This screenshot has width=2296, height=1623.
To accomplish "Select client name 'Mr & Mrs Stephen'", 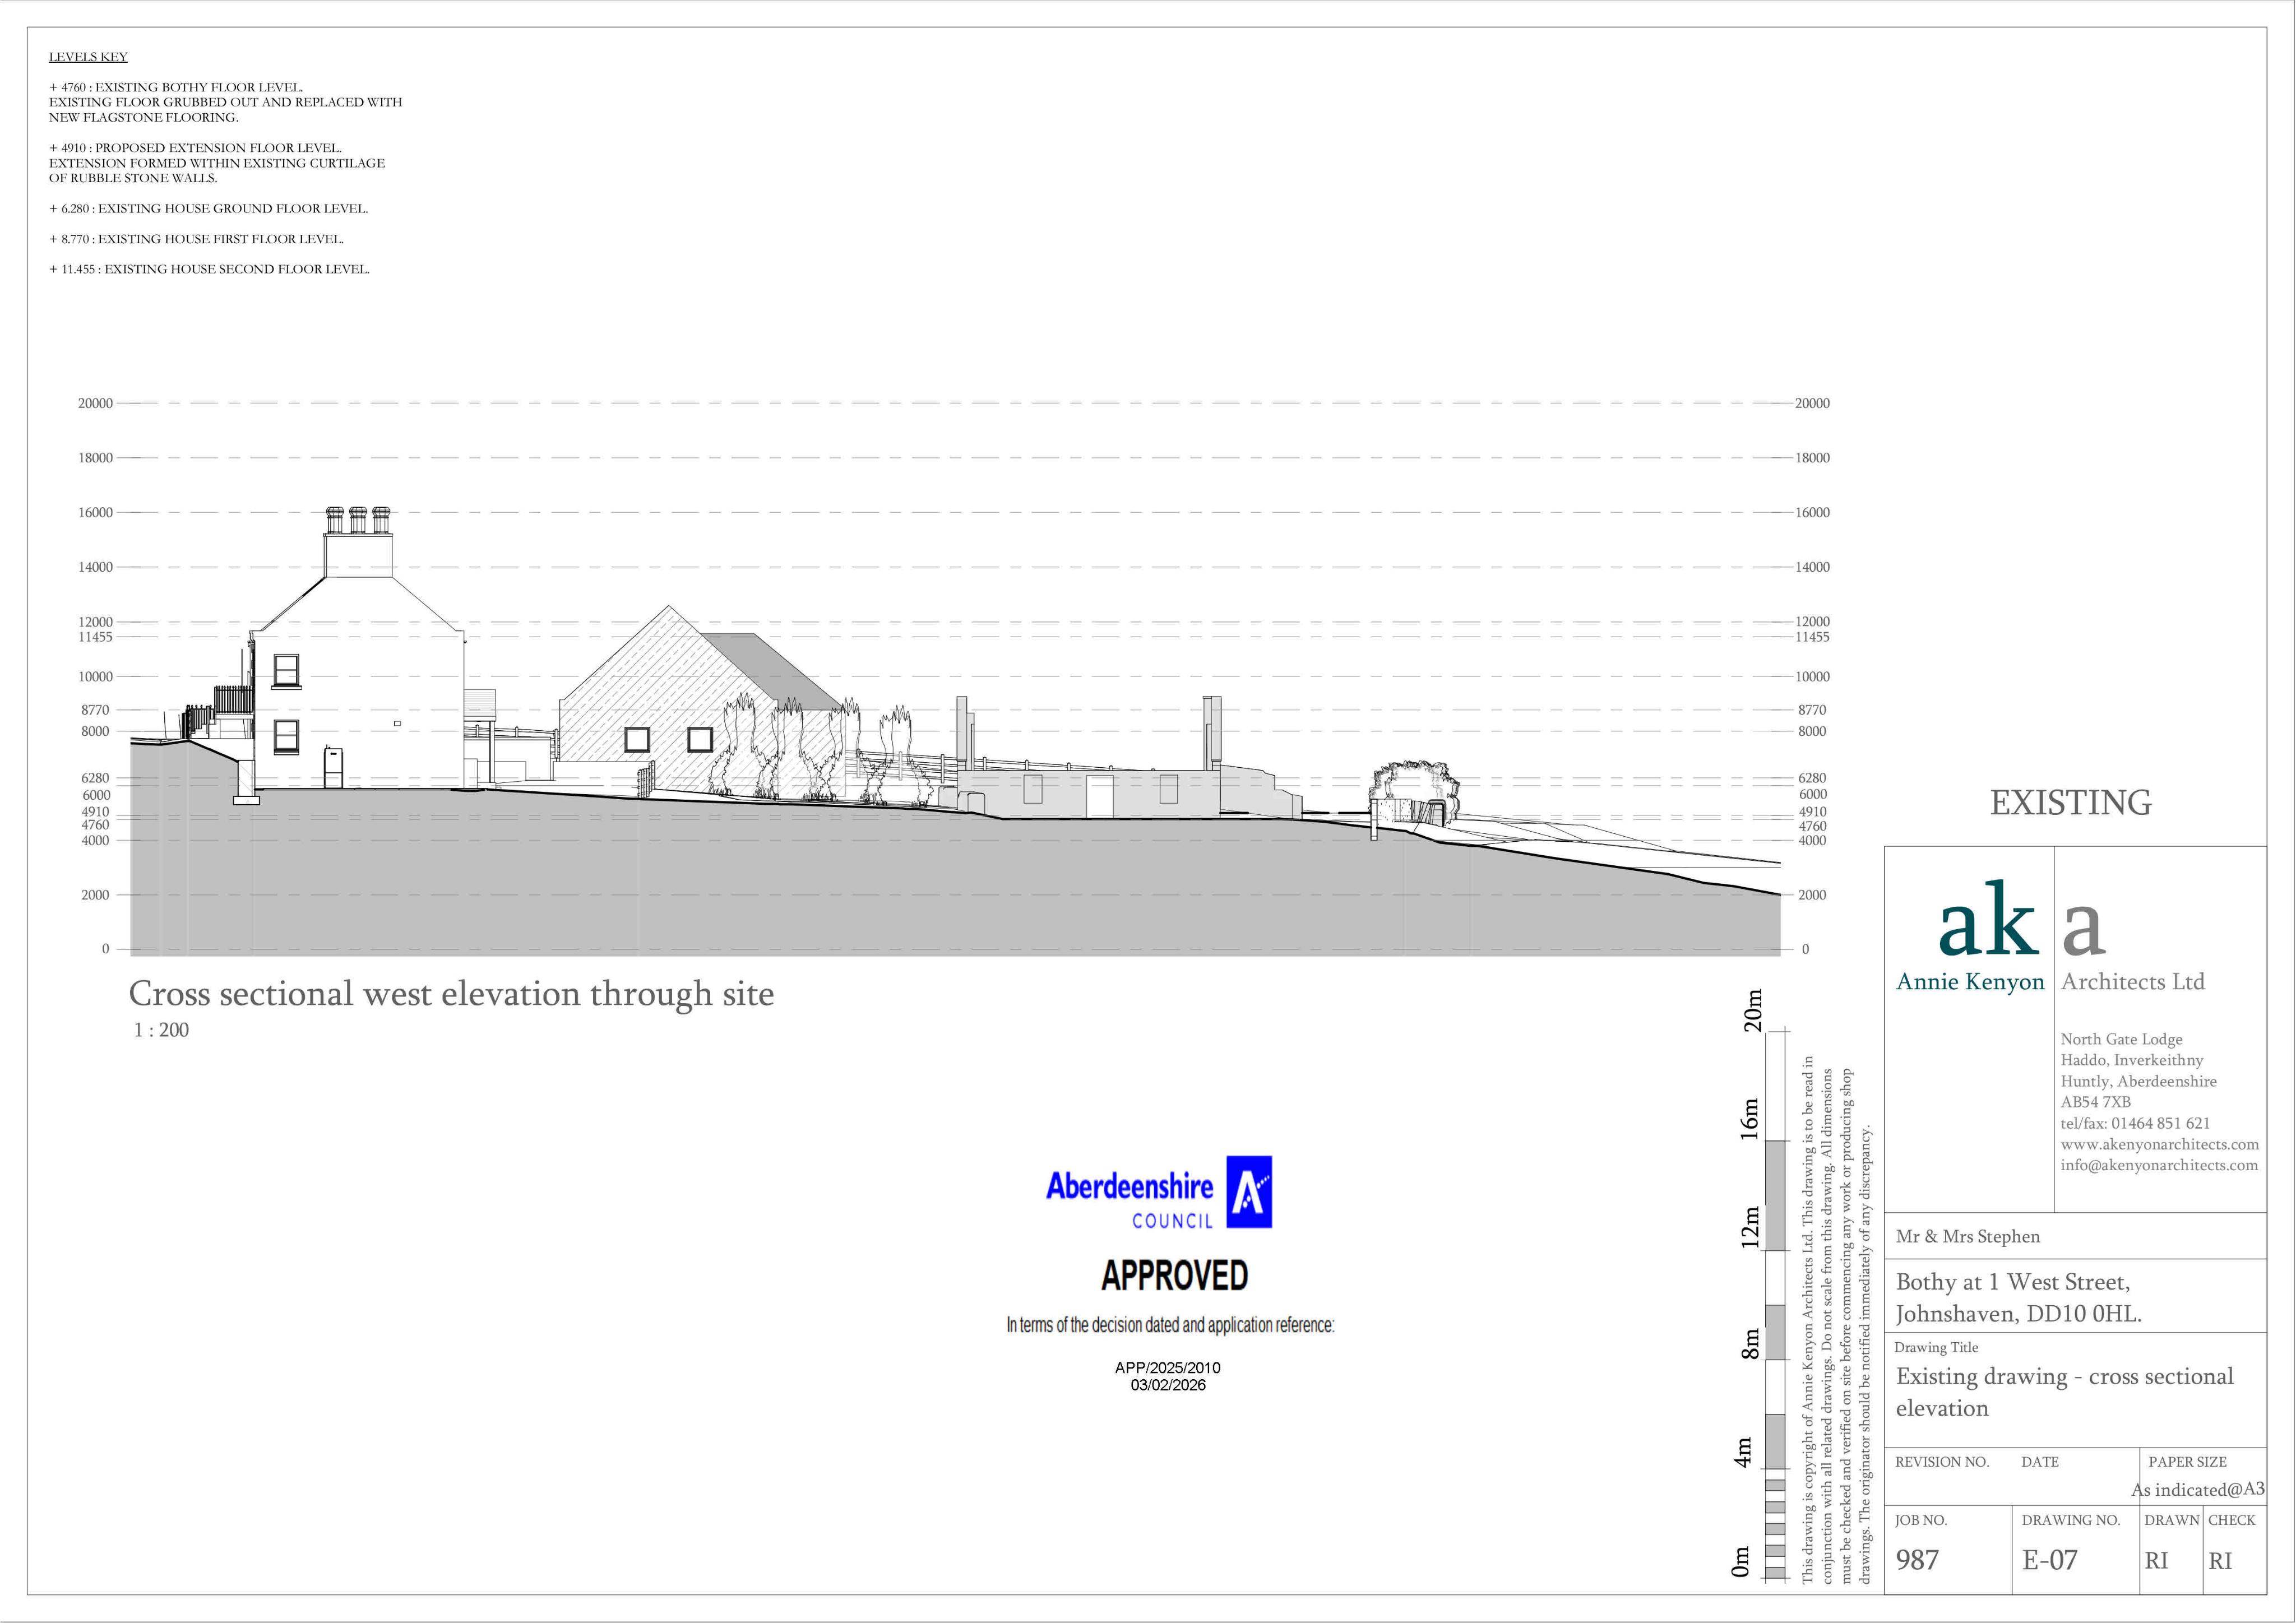I will point(1967,1237).
